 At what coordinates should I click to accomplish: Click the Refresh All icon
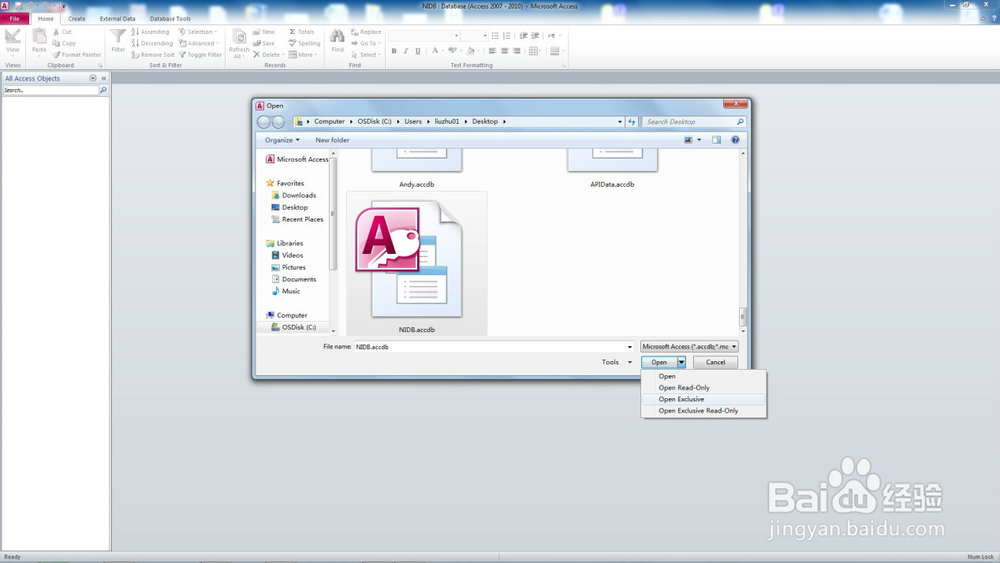tap(239, 37)
